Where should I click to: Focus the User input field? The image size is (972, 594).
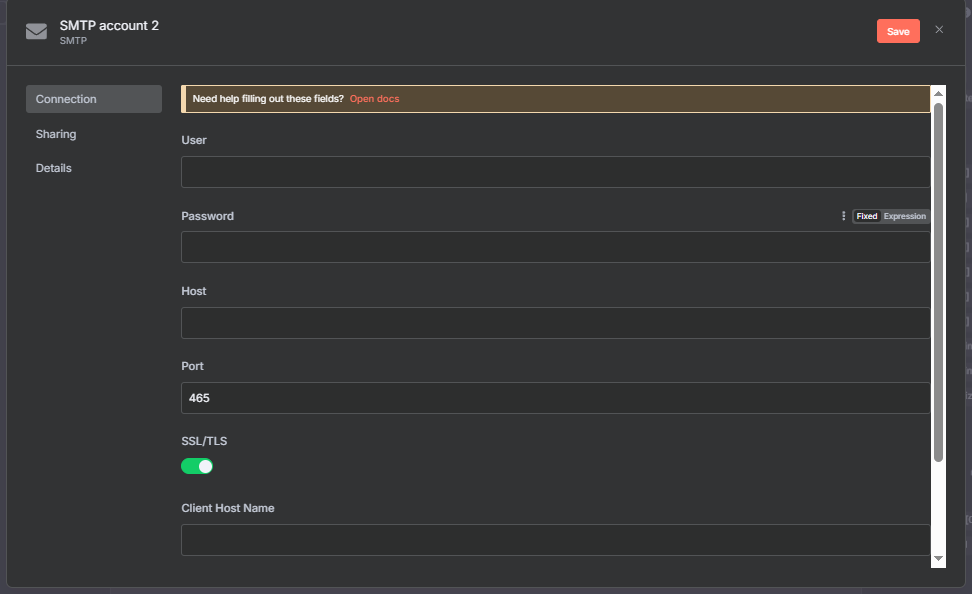tap(555, 172)
